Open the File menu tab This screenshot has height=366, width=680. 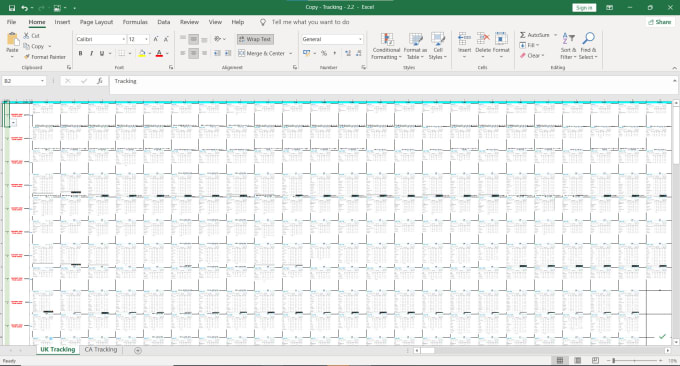click(12, 22)
